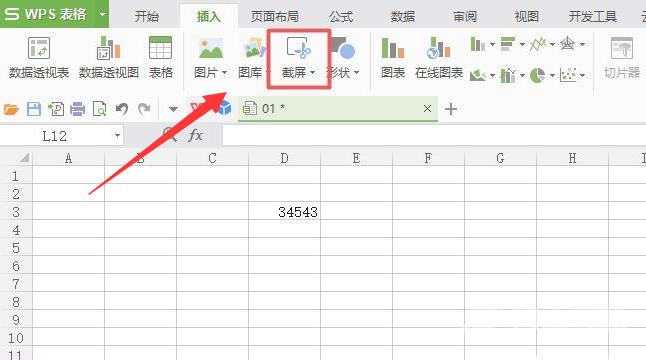The image size is (646, 360).
Task: Expand the 图片 dropdown arrow
Action: click(225, 73)
